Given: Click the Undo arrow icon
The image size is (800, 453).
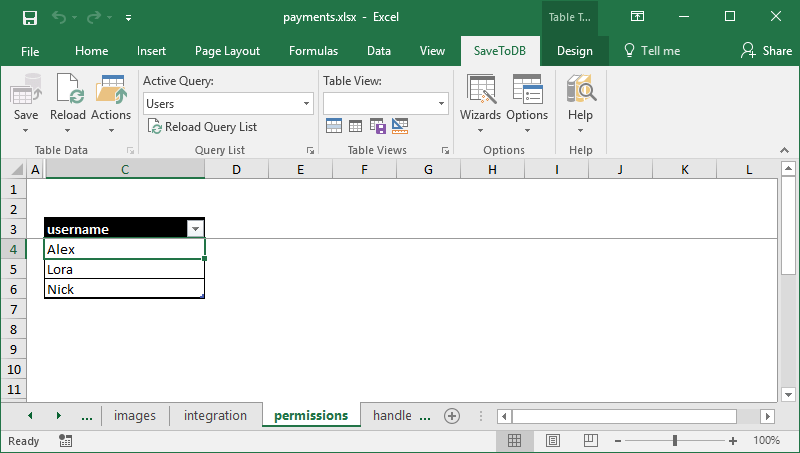Looking at the screenshot, I should pos(59,18).
